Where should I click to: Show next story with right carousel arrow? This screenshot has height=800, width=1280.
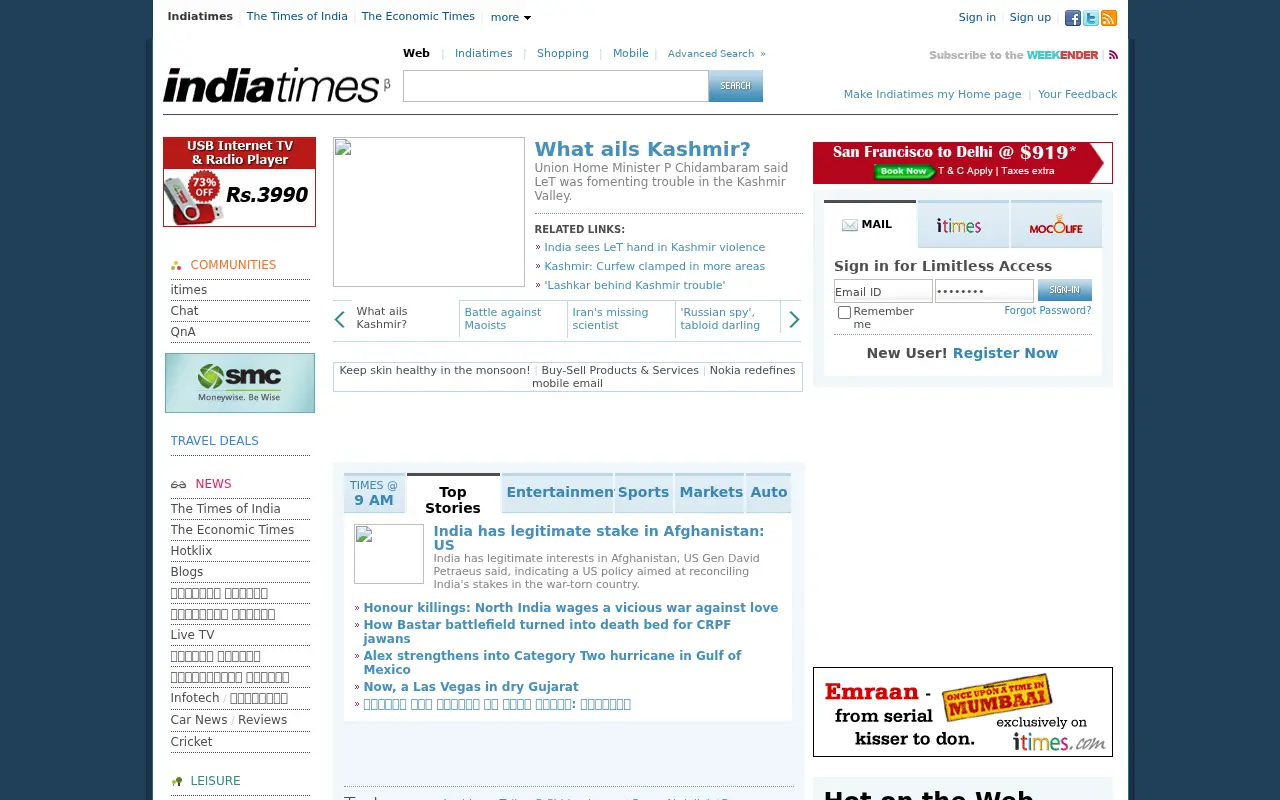(794, 319)
